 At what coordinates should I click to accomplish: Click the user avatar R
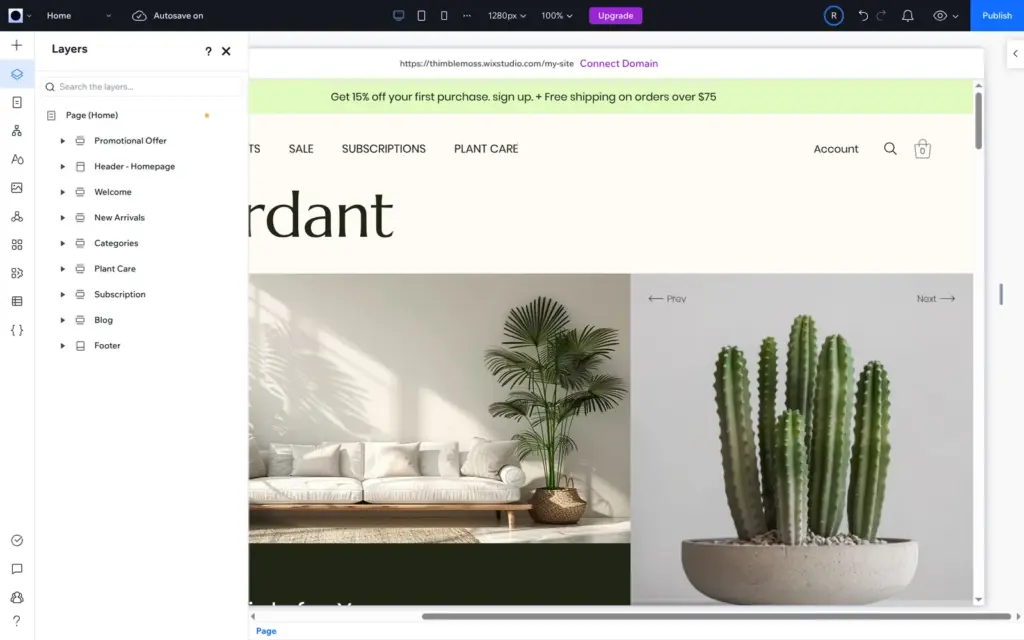834,16
